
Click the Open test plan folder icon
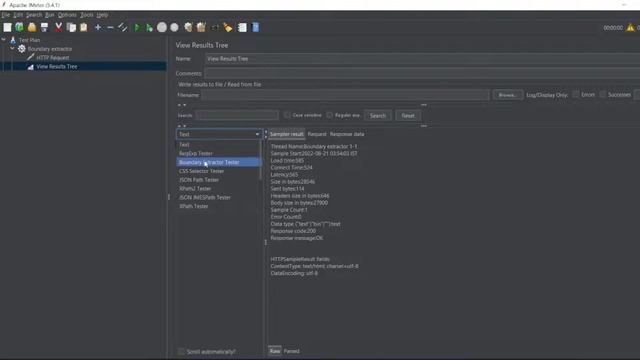click(x=32, y=27)
